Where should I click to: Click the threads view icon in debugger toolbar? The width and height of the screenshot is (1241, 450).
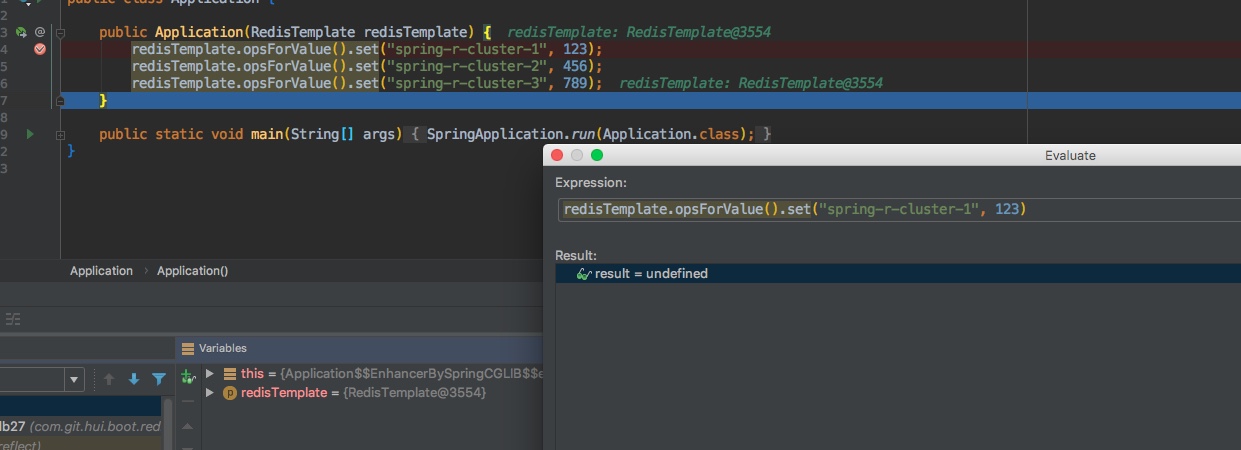click(13, 319)
